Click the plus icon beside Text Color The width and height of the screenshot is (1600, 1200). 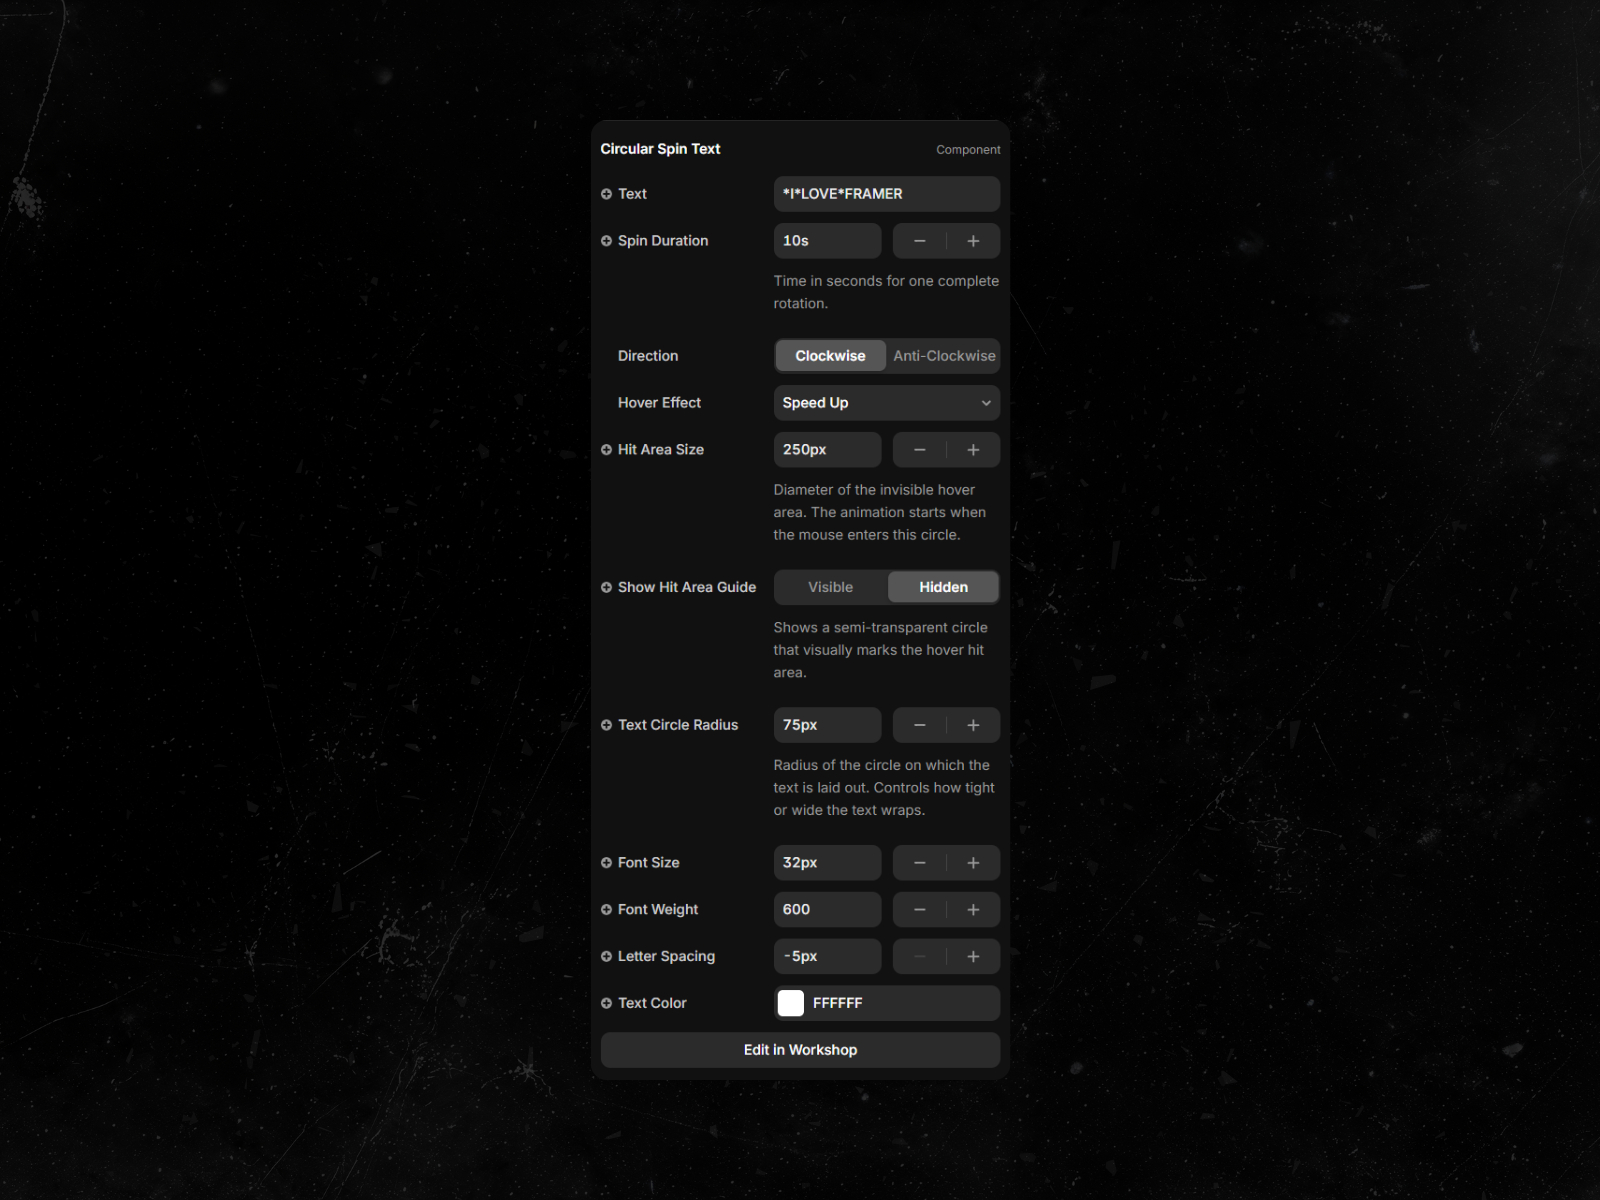606,1003
